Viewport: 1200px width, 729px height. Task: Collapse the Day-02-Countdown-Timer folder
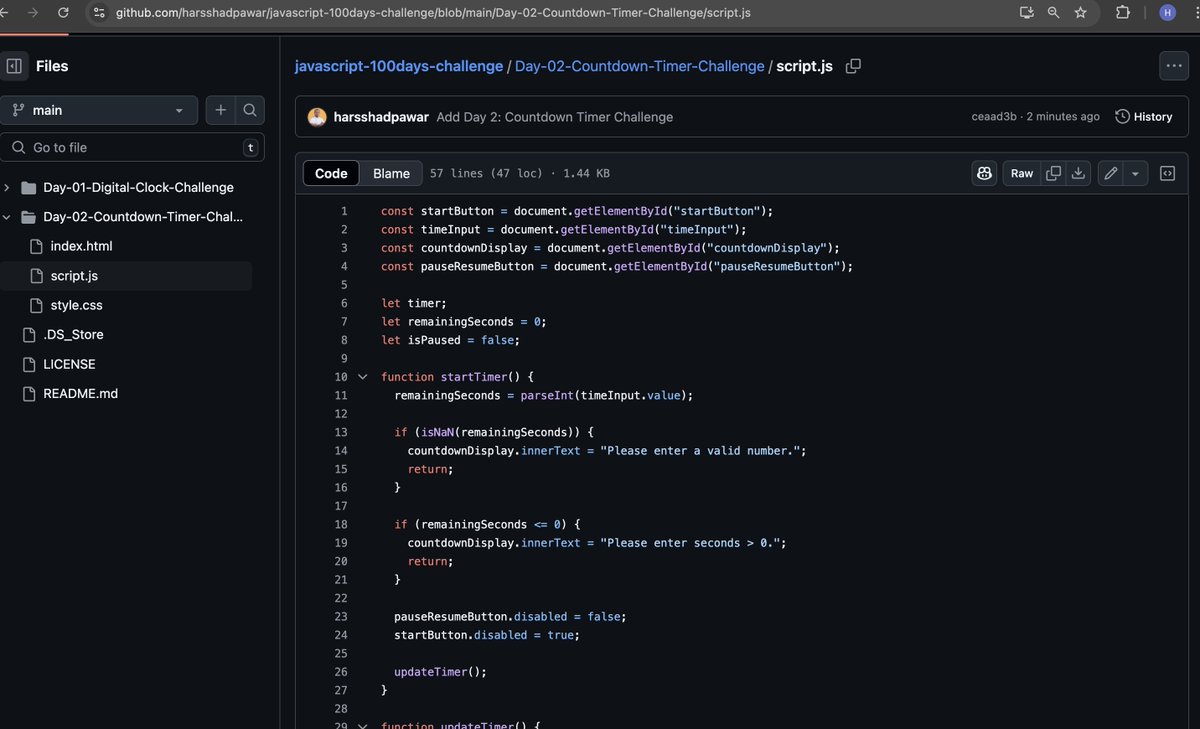[8, 216]
